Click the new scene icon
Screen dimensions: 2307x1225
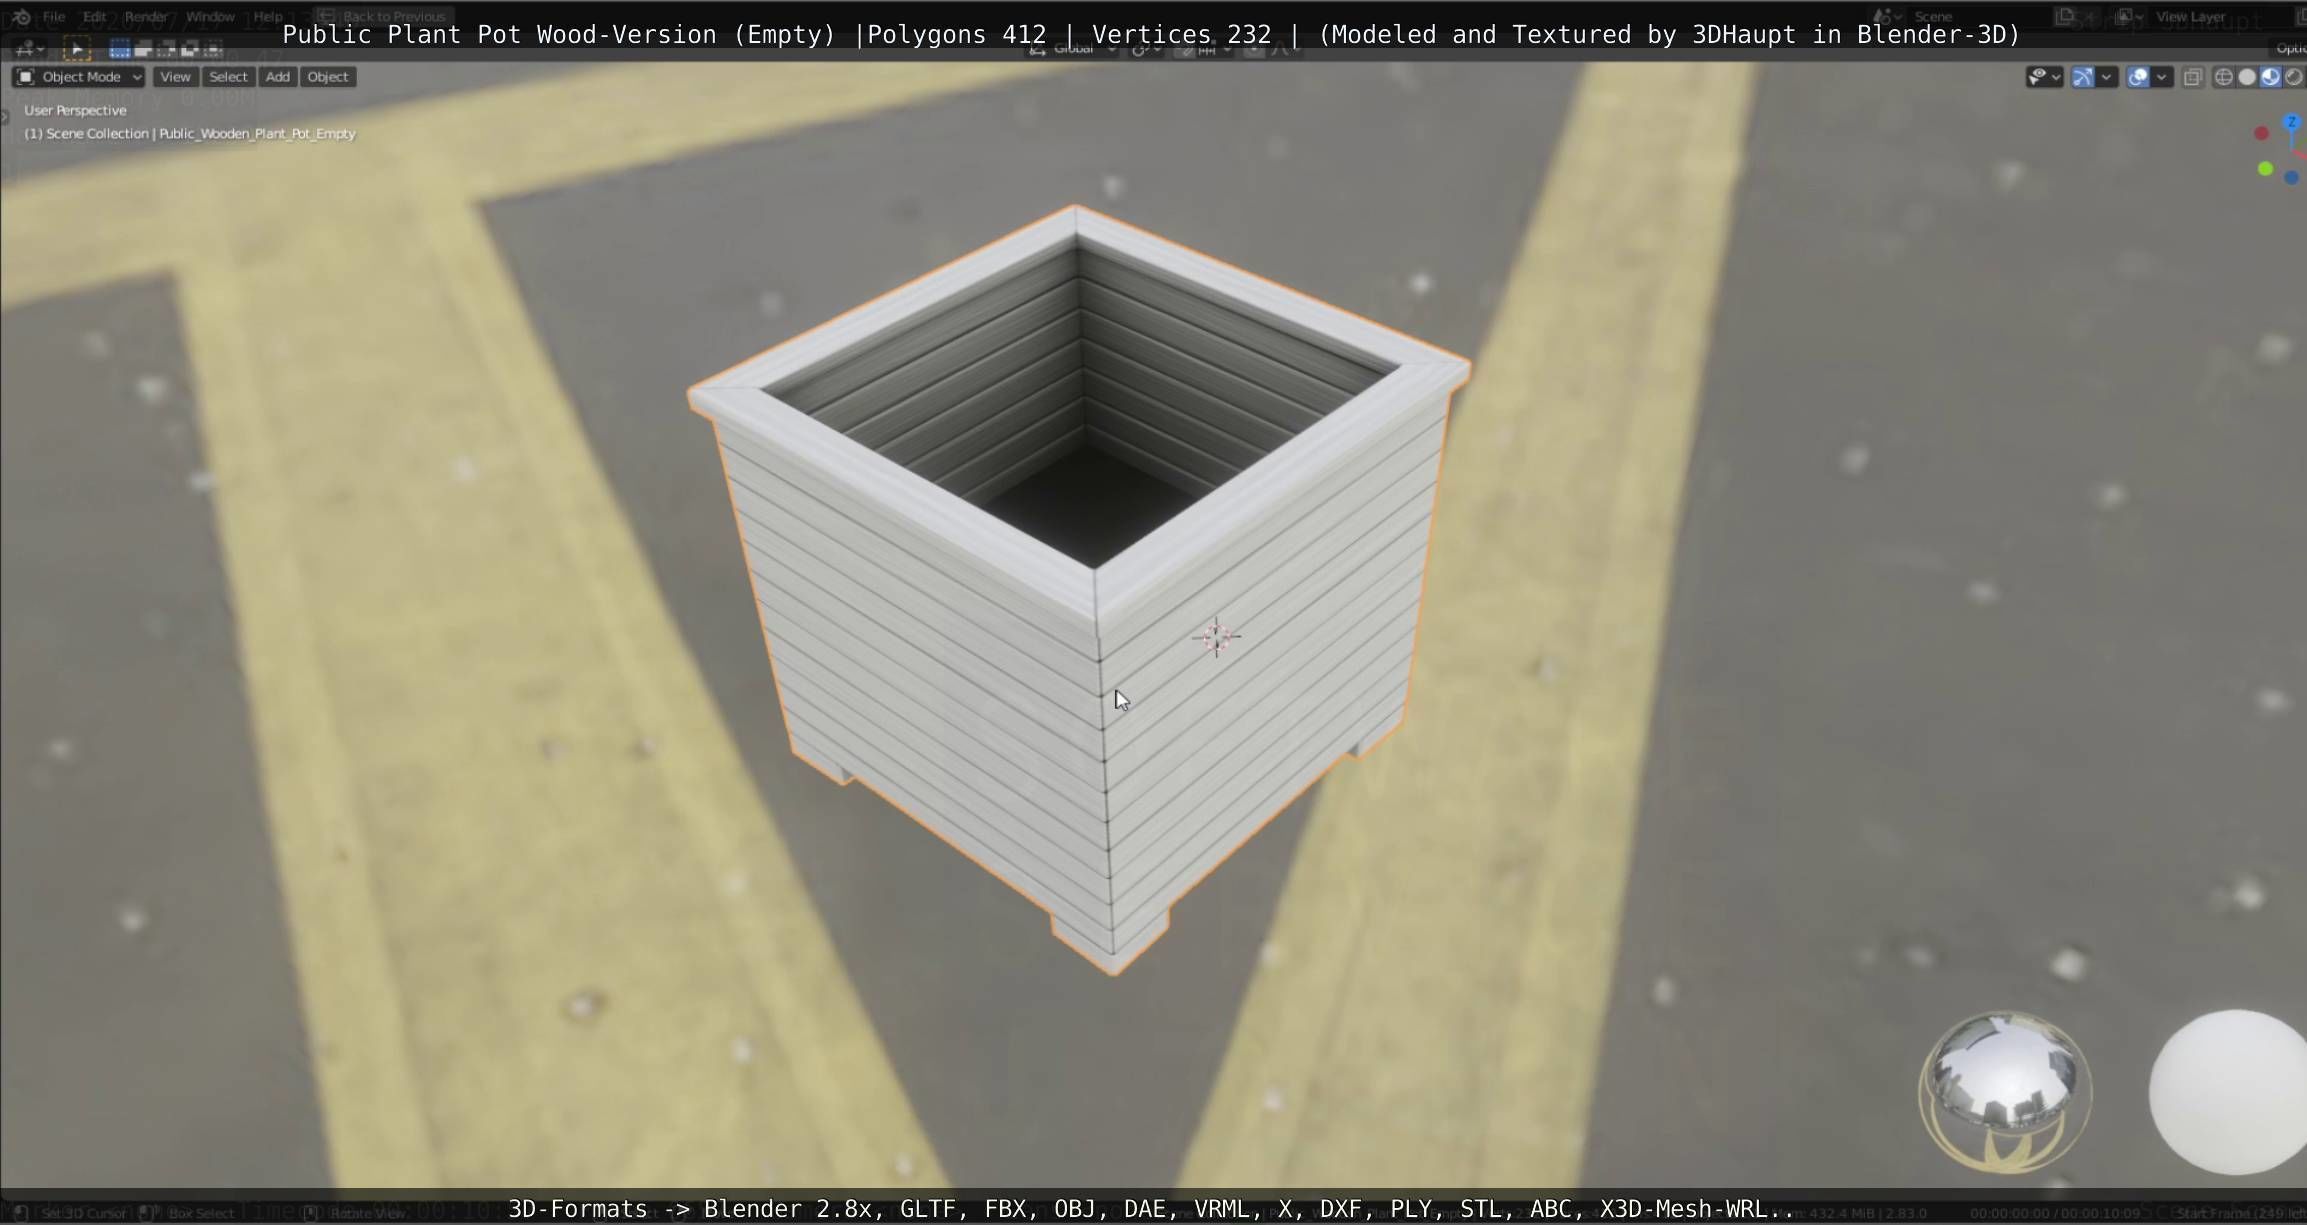pos(2065,16)
